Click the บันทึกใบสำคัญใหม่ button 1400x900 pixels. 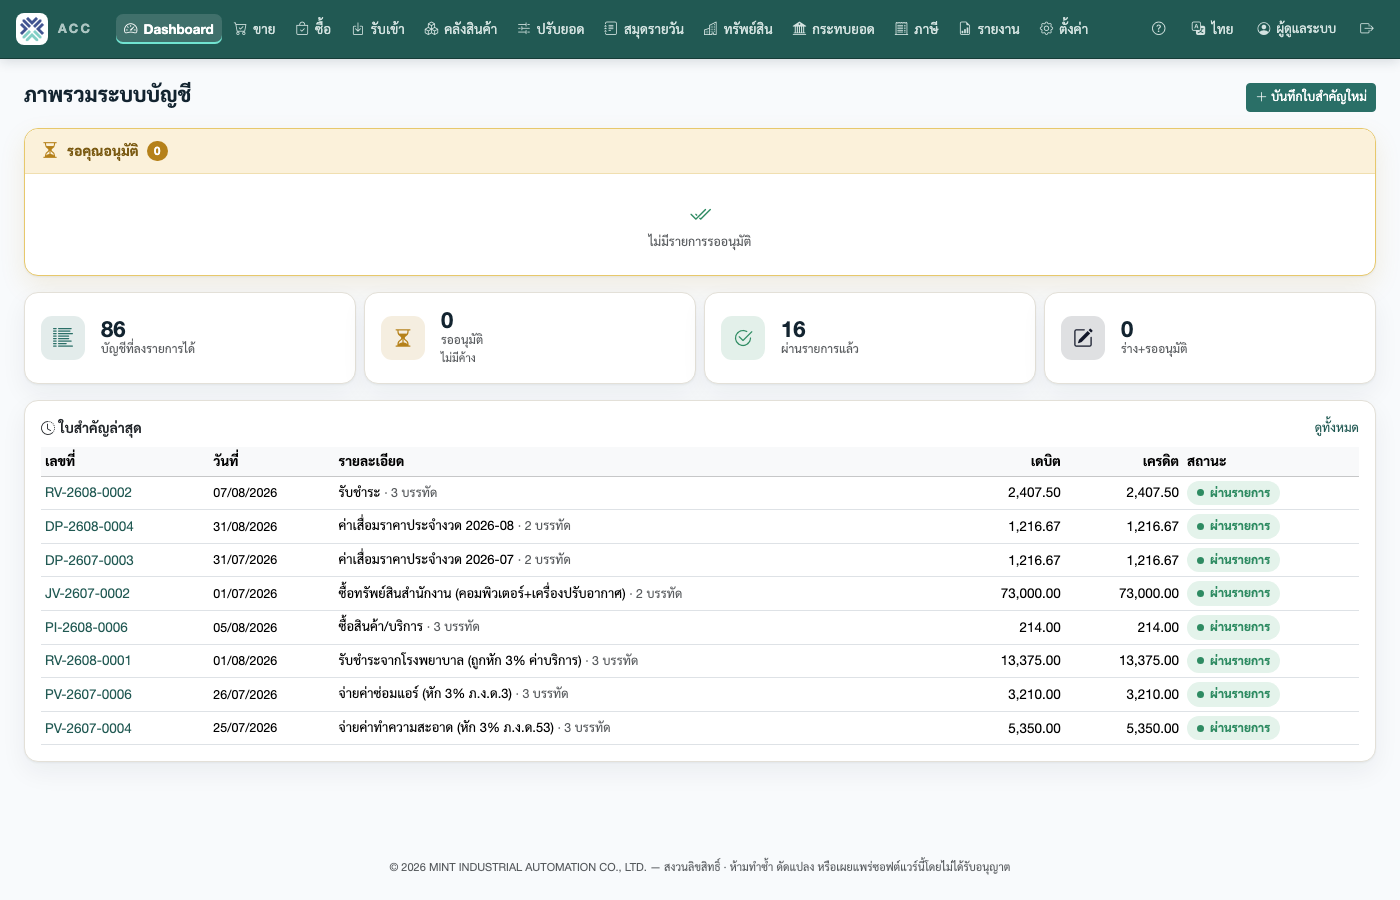(1311, 97)
